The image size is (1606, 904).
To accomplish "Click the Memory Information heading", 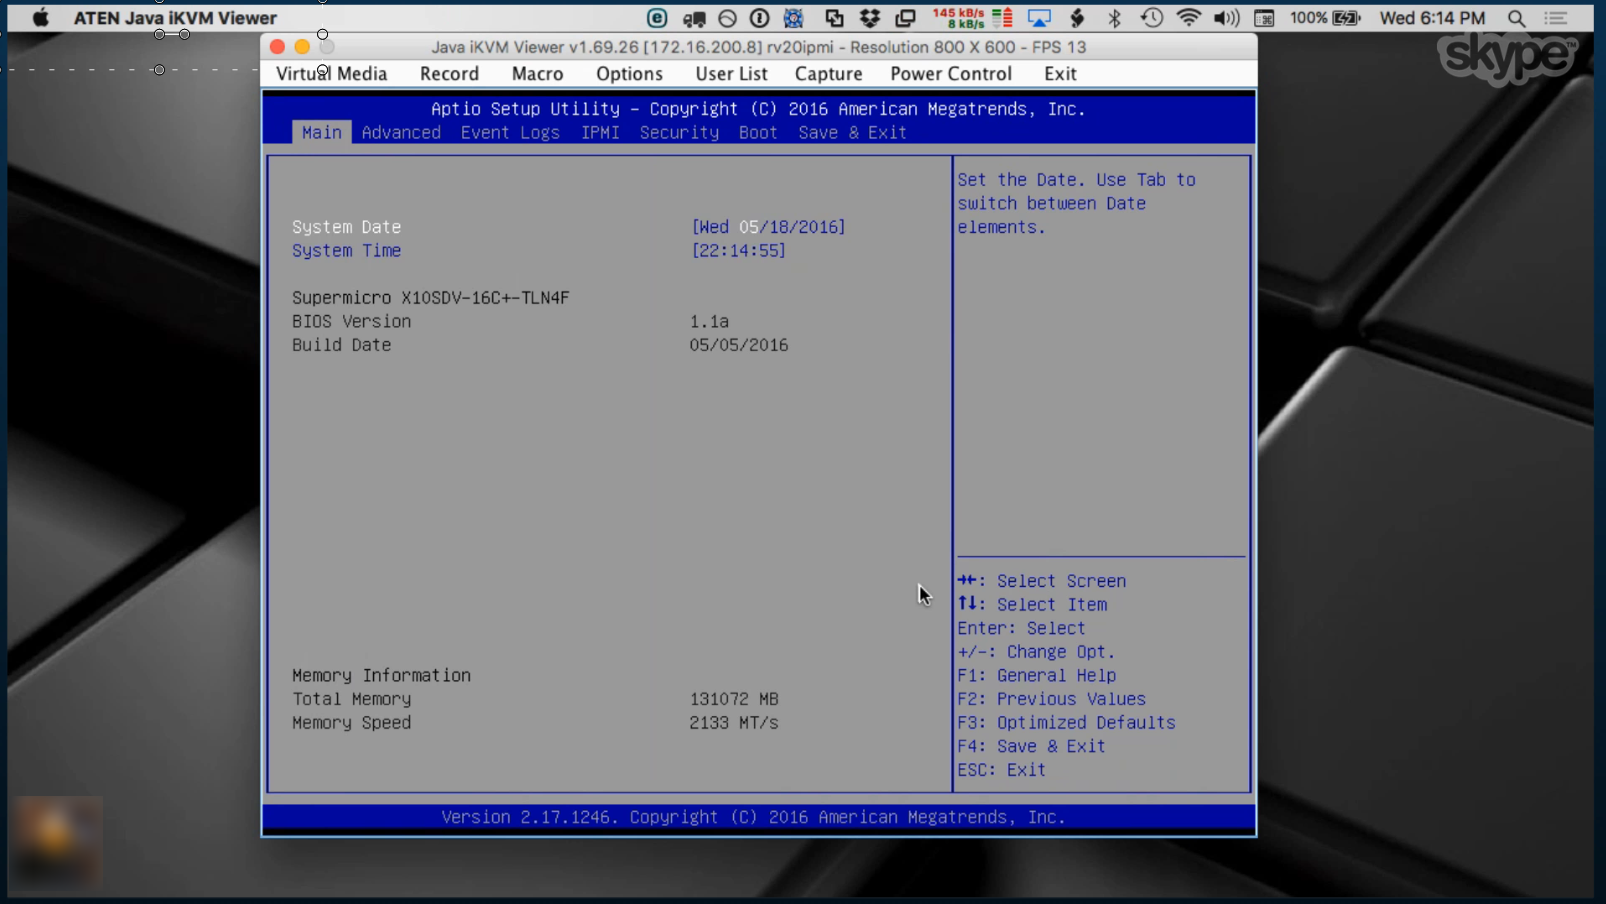I will click(x=381, y=676).
